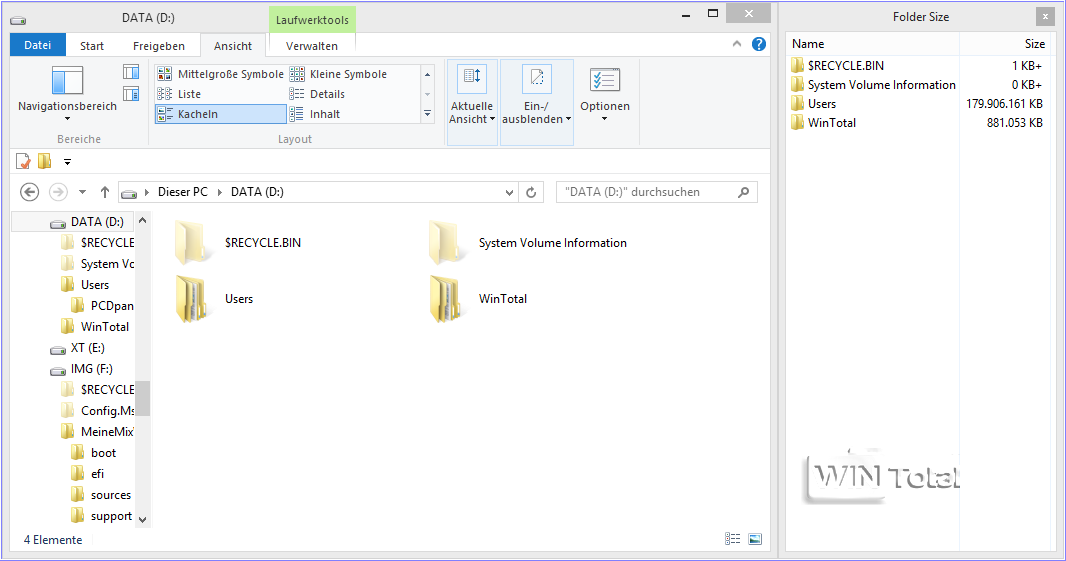Go up one folder level

pos(105,192)
